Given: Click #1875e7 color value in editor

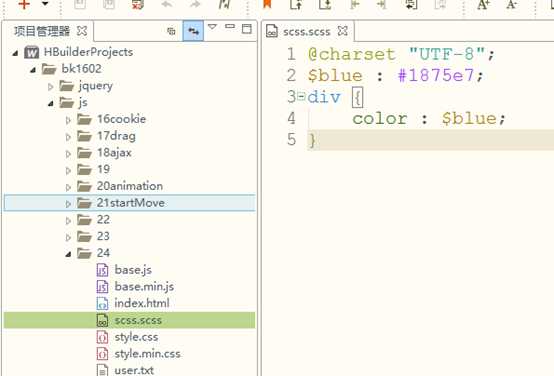Looking at the screenshot, I should [436, 75].
